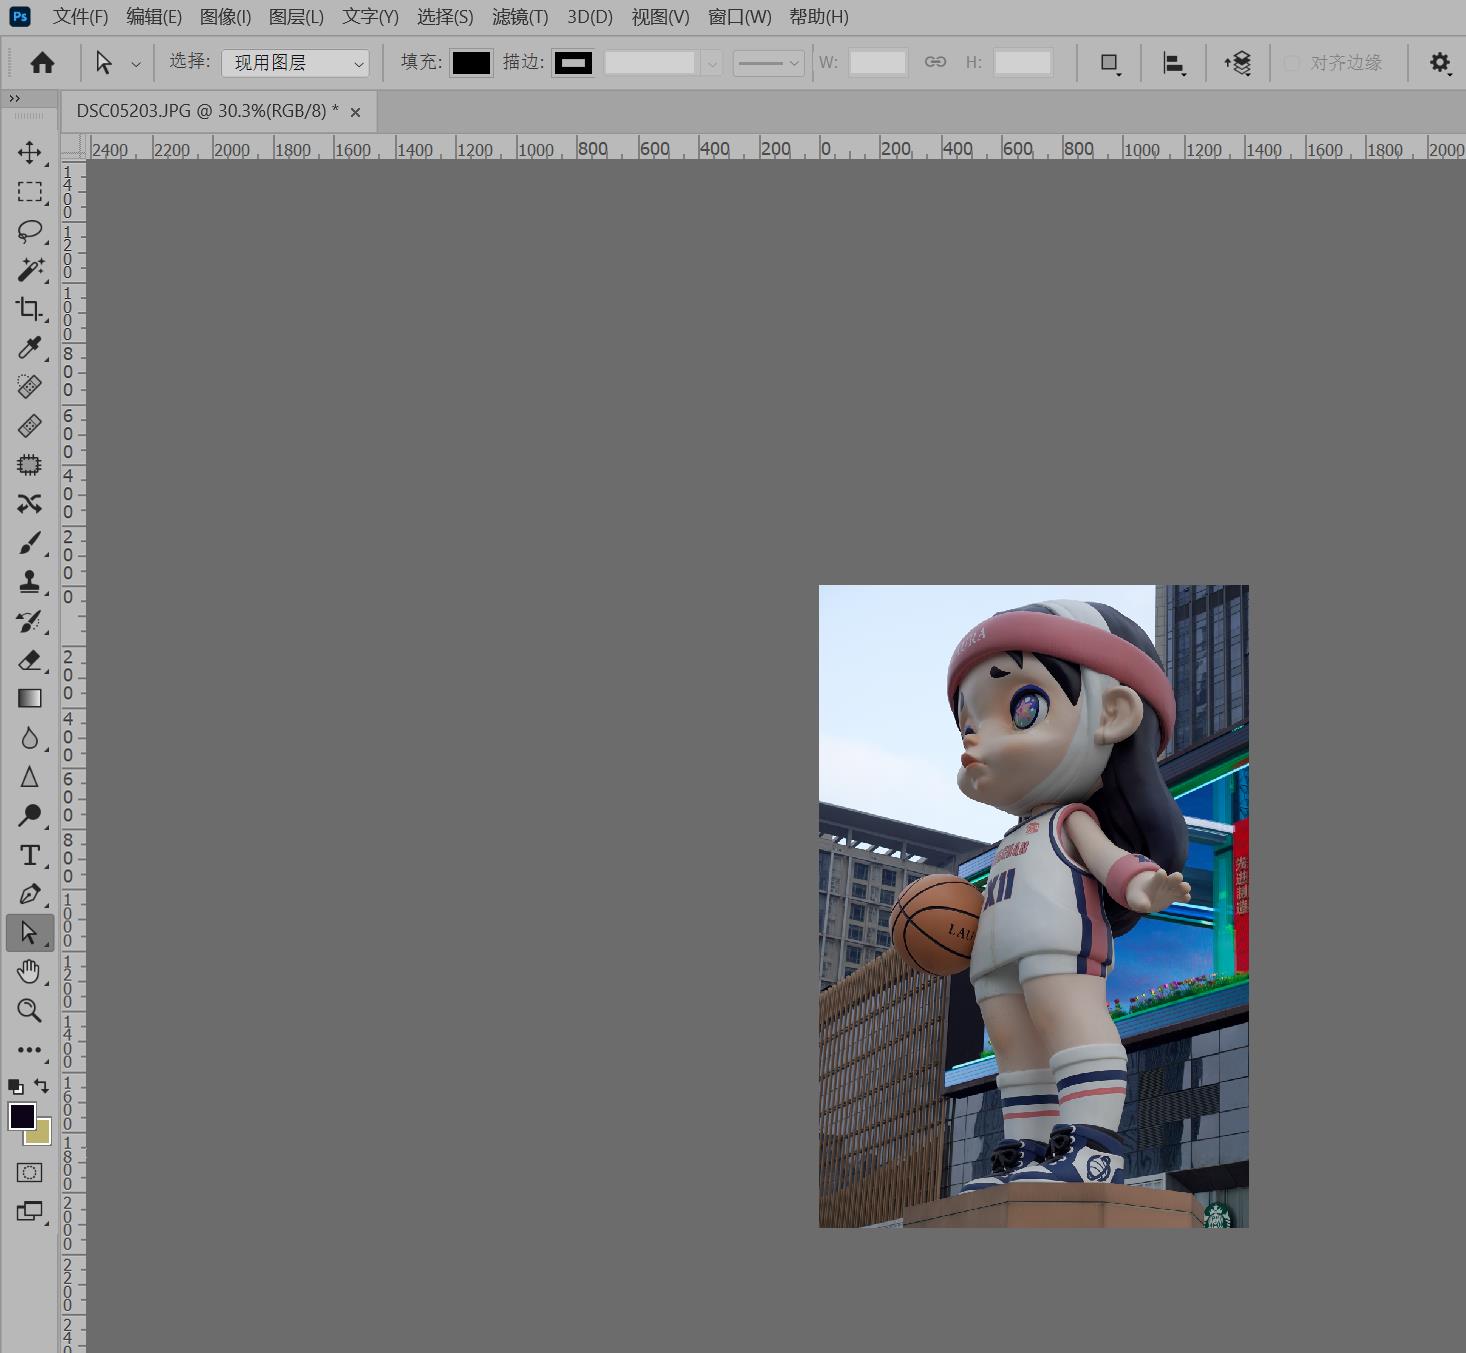Image resolution: width=1466 pixels, height=1353 pixels.
Task: Select the History Brush tool
Action: click(29, 621)
